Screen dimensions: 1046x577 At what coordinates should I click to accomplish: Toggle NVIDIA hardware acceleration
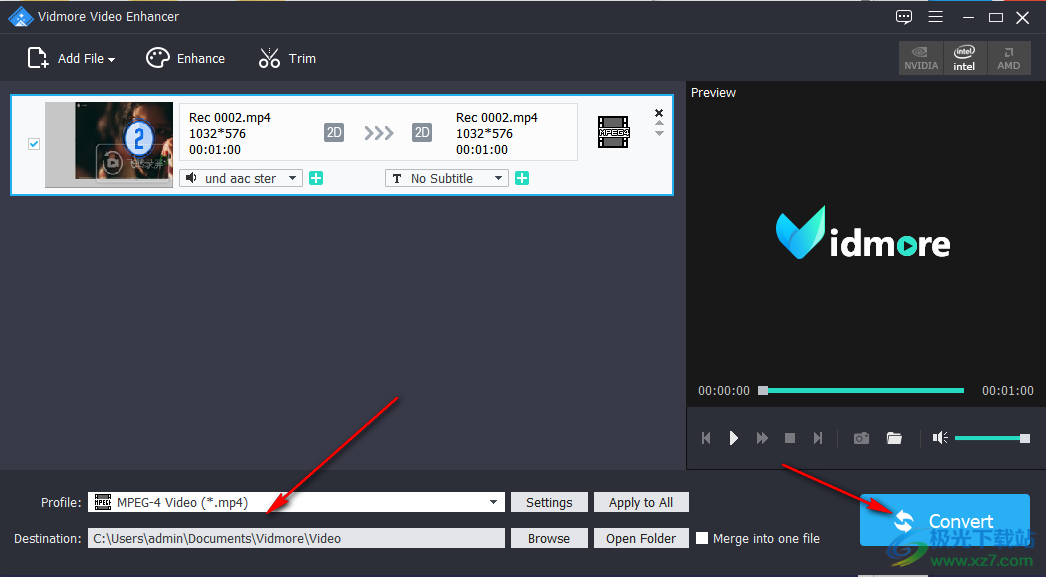pos(921,58)
